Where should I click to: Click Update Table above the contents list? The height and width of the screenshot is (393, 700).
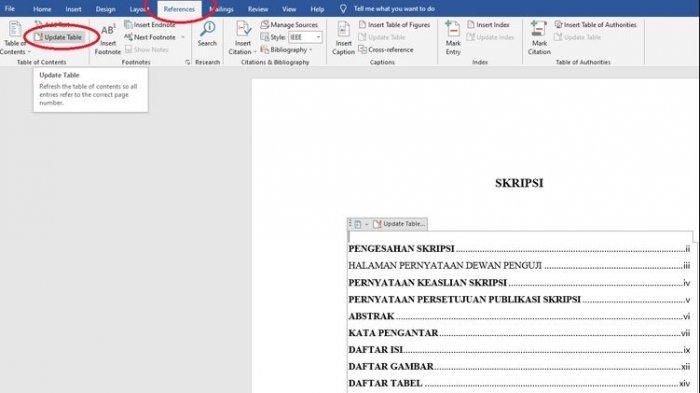(399, 224)
